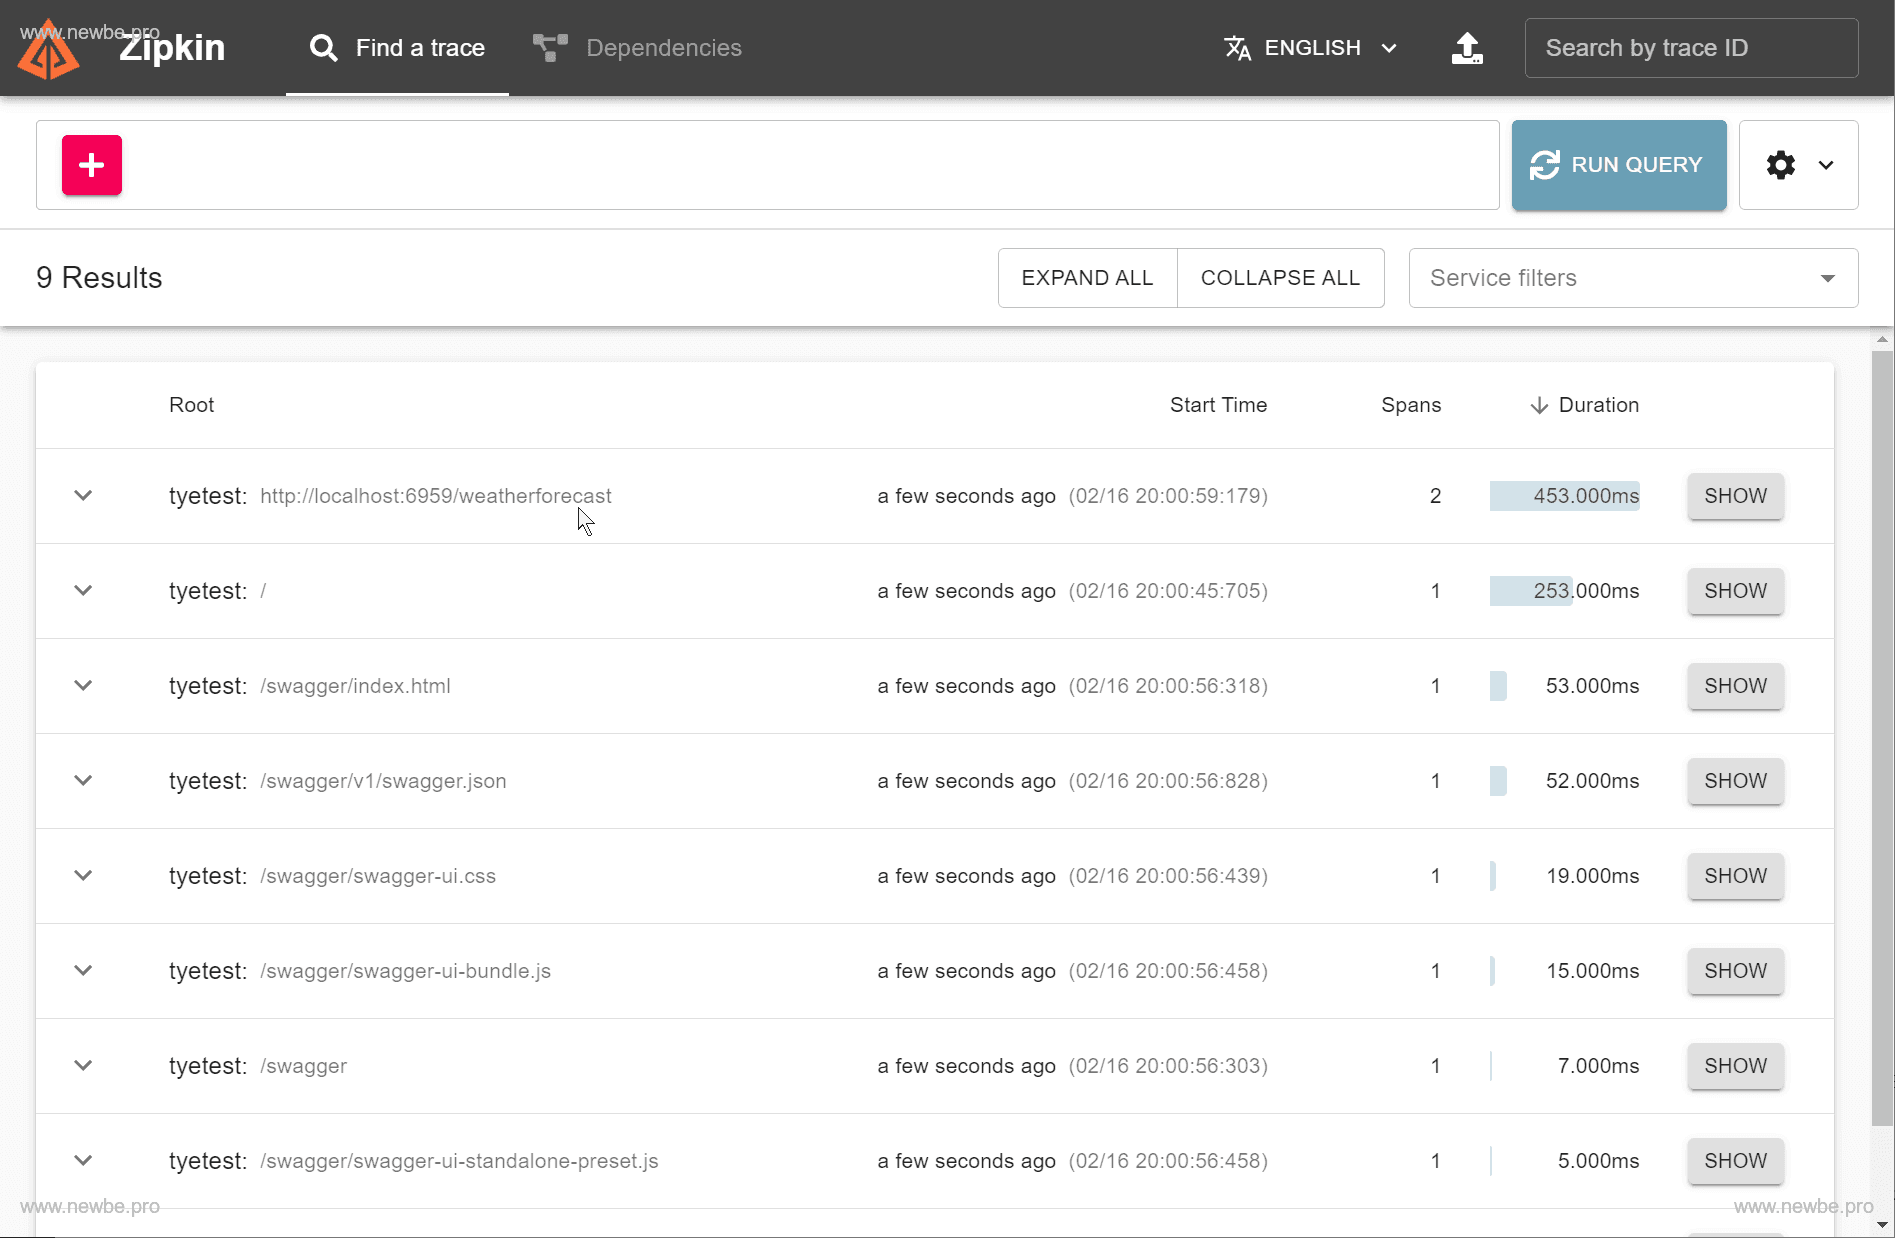Switch to the Dependencies tab

point(663,48)
